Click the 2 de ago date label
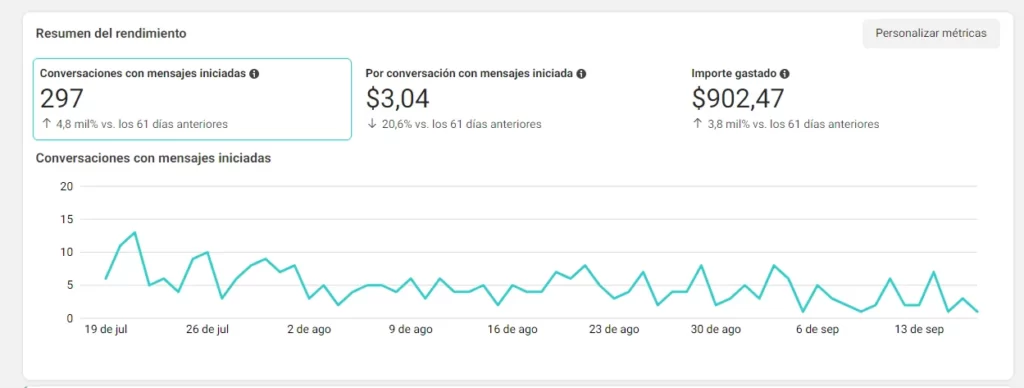1024x388 pixels. [x=309, y=330]
